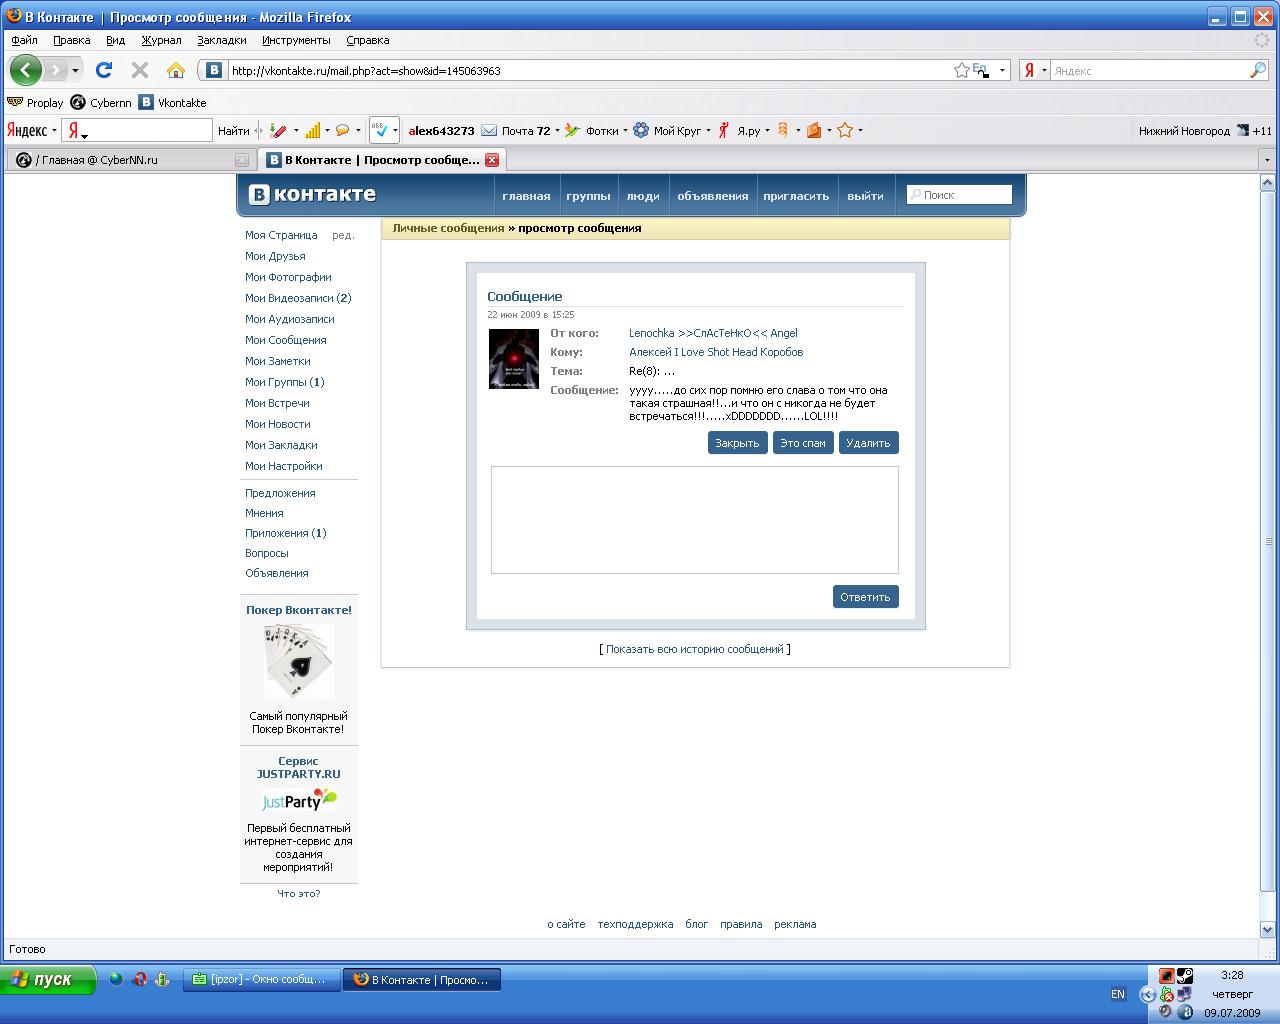Open the Proplay bookmark

point(35,102)
